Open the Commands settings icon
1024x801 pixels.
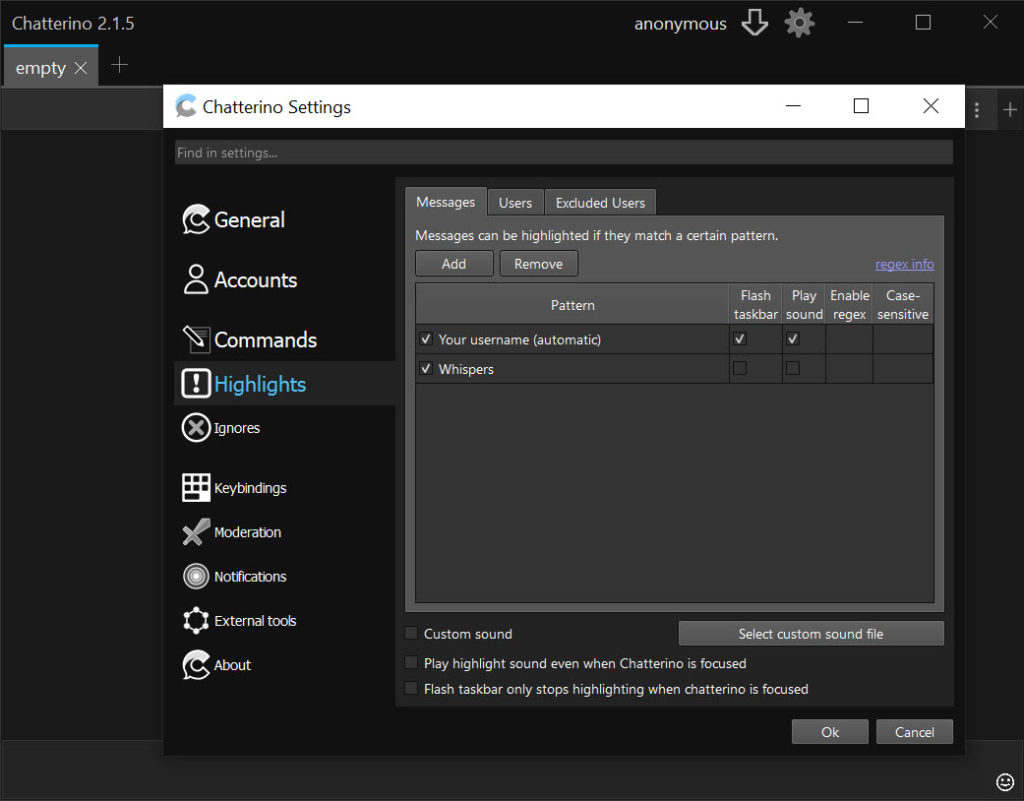click(196, 340)
